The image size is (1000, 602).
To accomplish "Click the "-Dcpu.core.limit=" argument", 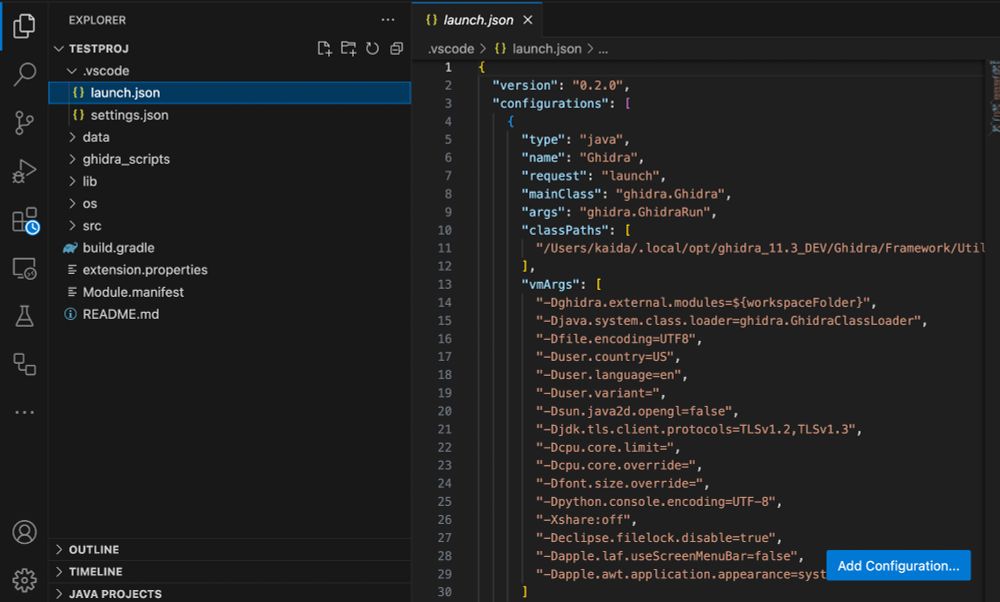I will click(x=604, y=448).
